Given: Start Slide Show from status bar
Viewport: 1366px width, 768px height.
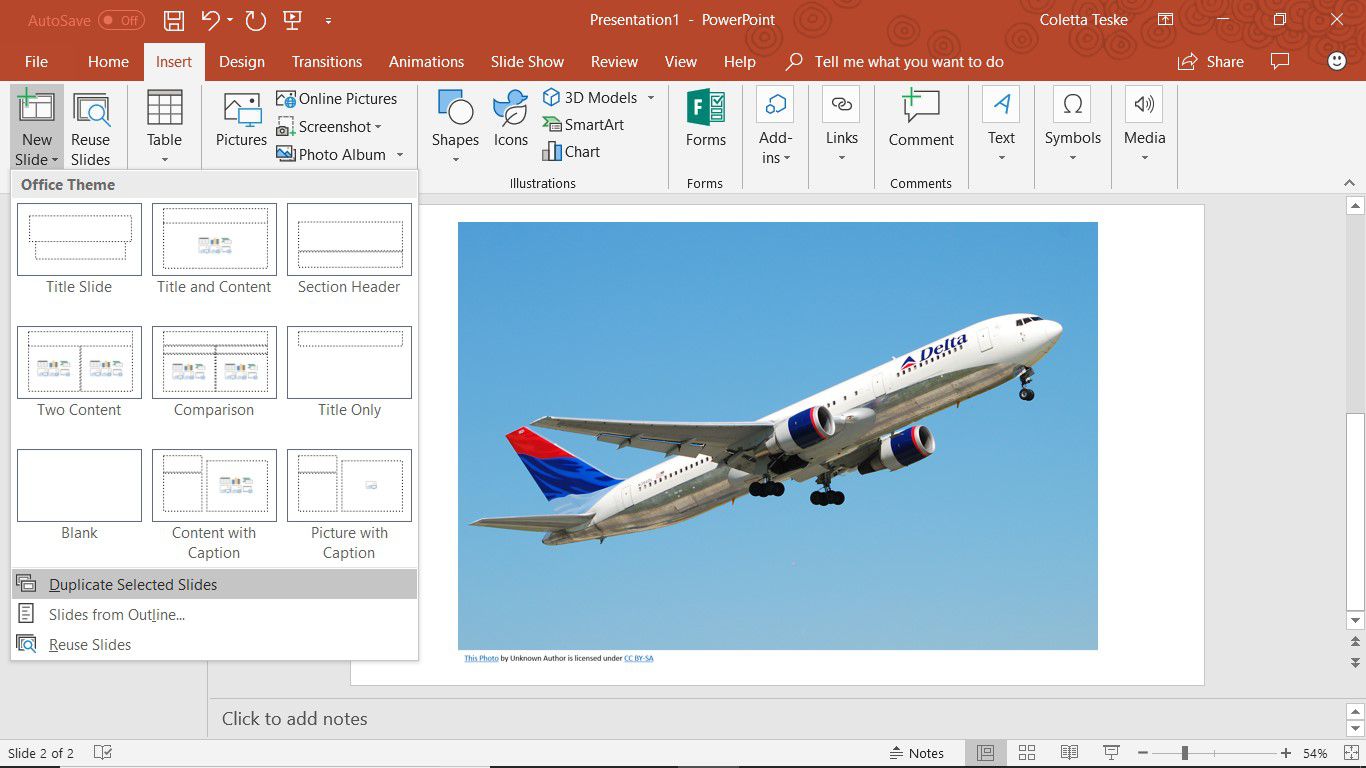Looking at the screenshot, I should [1111, 753].
